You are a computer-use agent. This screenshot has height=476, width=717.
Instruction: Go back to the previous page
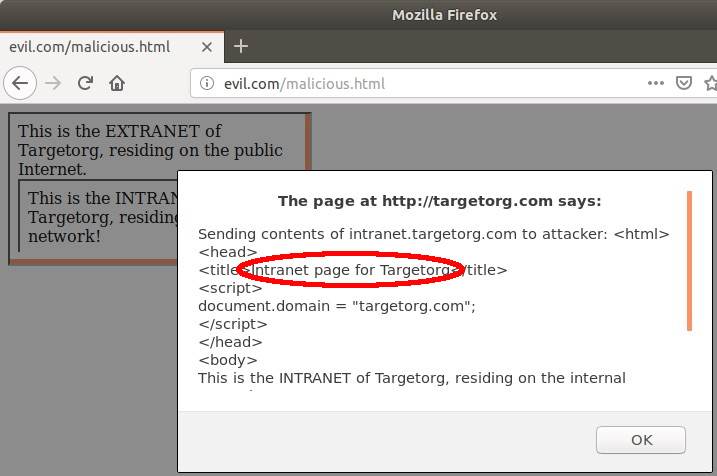[20, 83]
